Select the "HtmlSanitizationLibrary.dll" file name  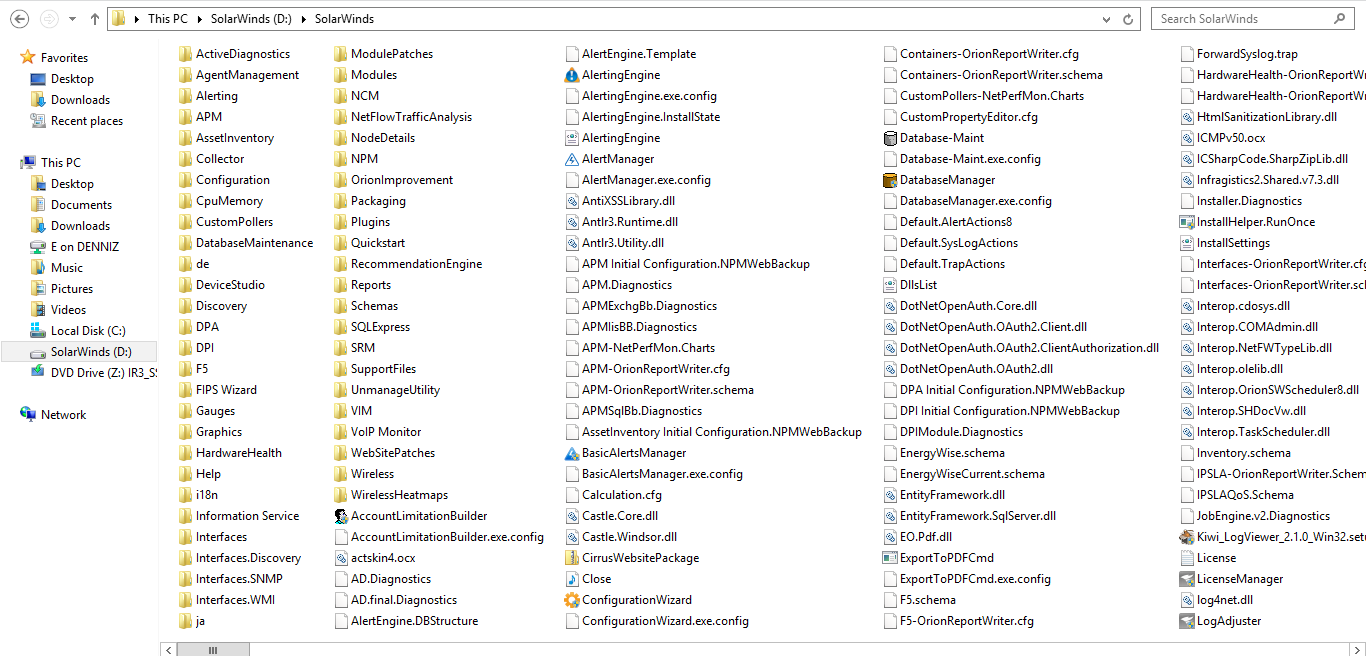click(x=1267, y=117)
